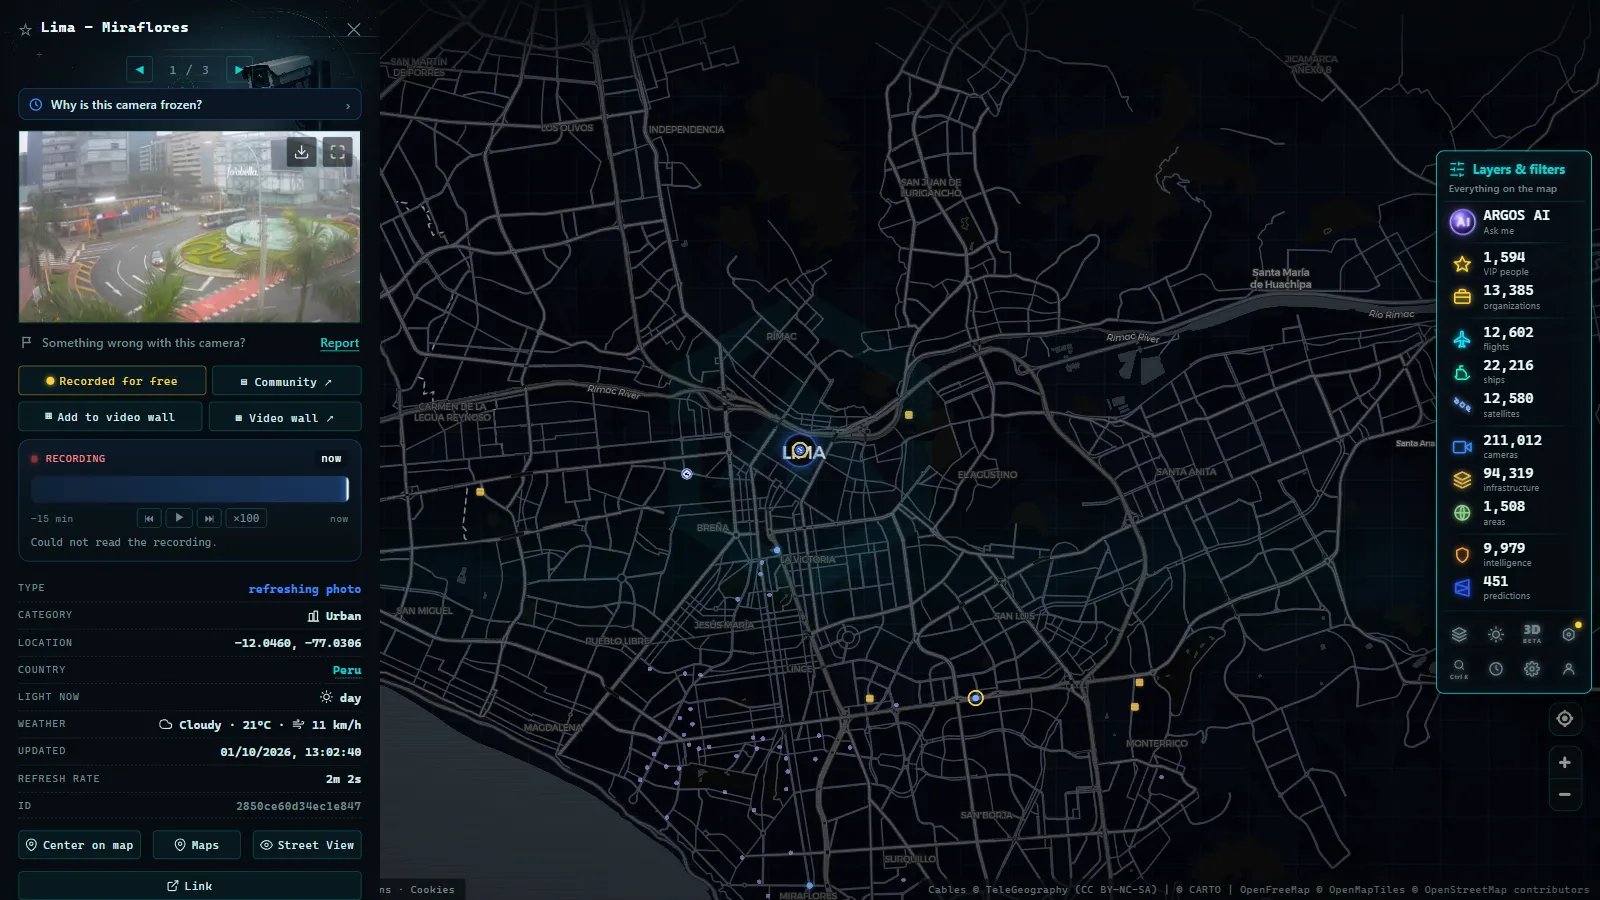Favorite the Lima - Miraflores camera star
This screenshot has width=1600, height=900.
(x=25, y=30)
